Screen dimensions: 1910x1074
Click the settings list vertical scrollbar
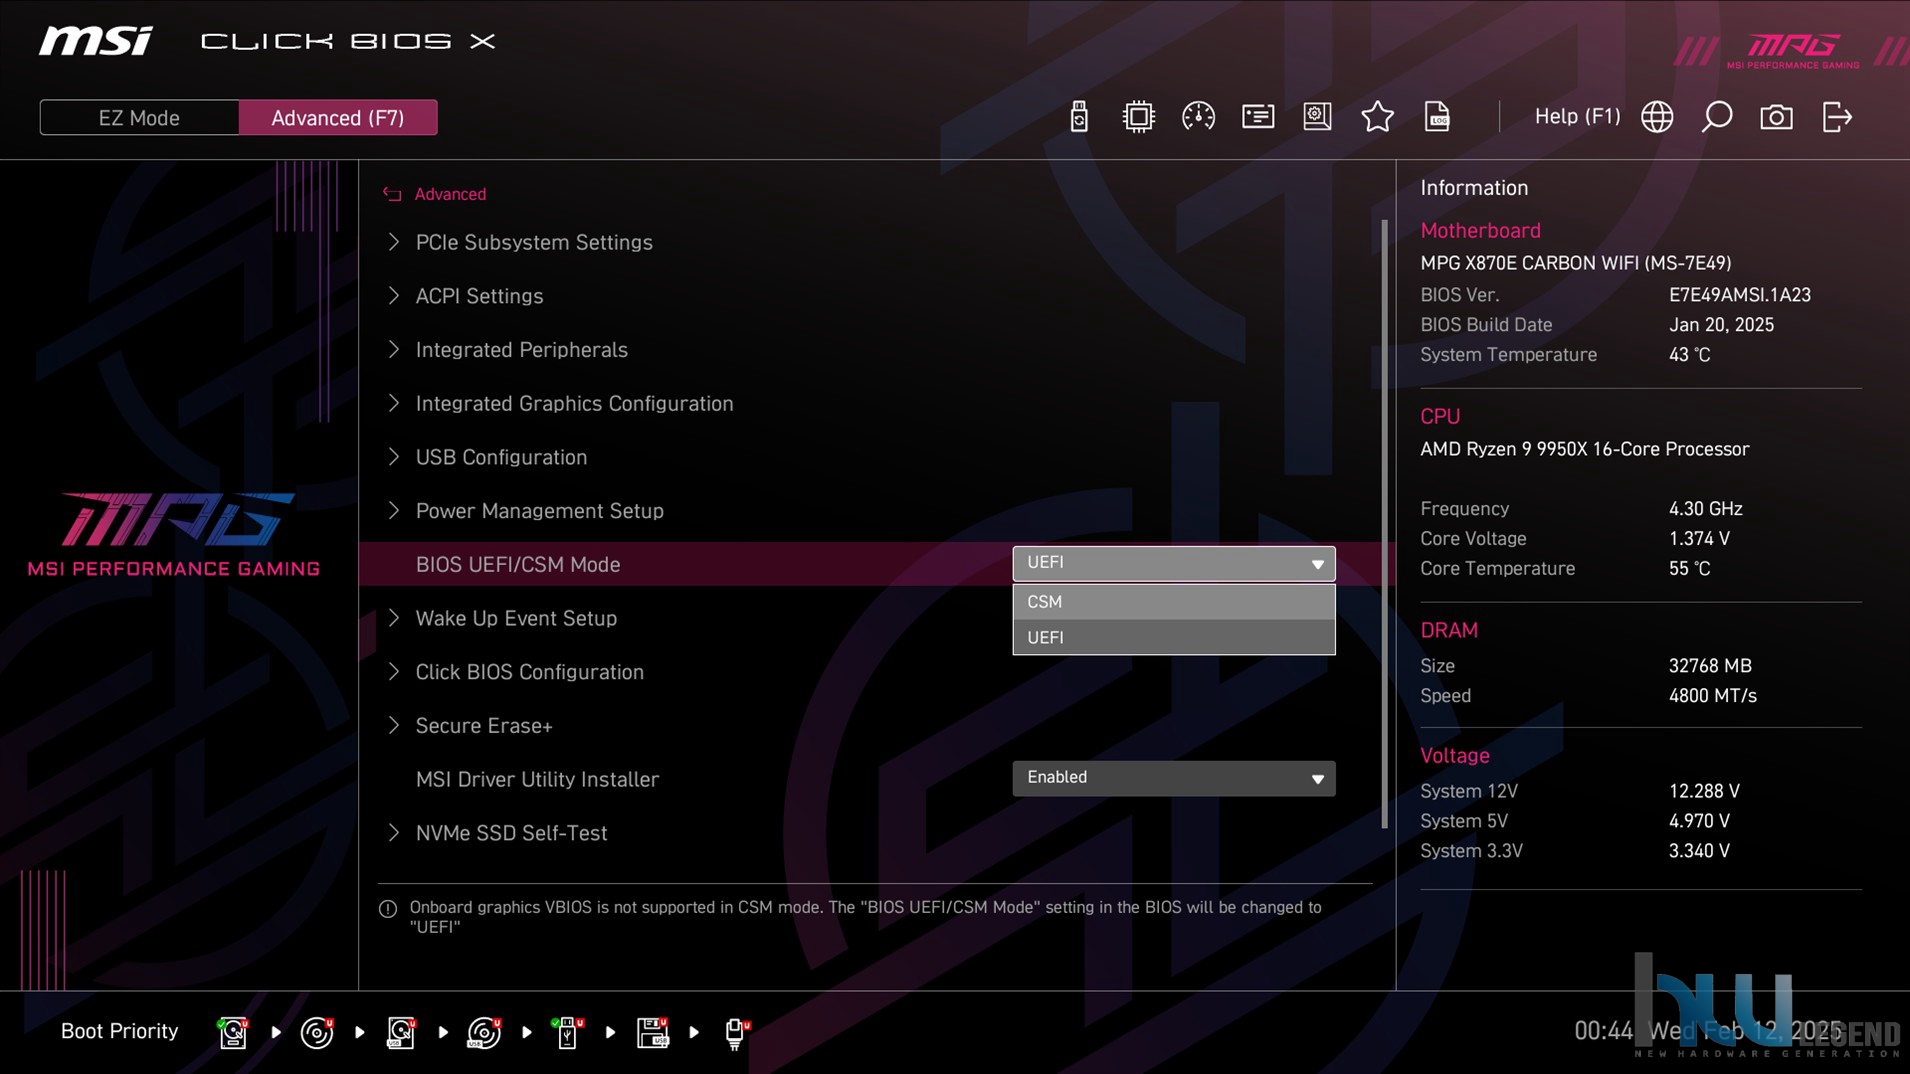click(x=1385, y=524)
